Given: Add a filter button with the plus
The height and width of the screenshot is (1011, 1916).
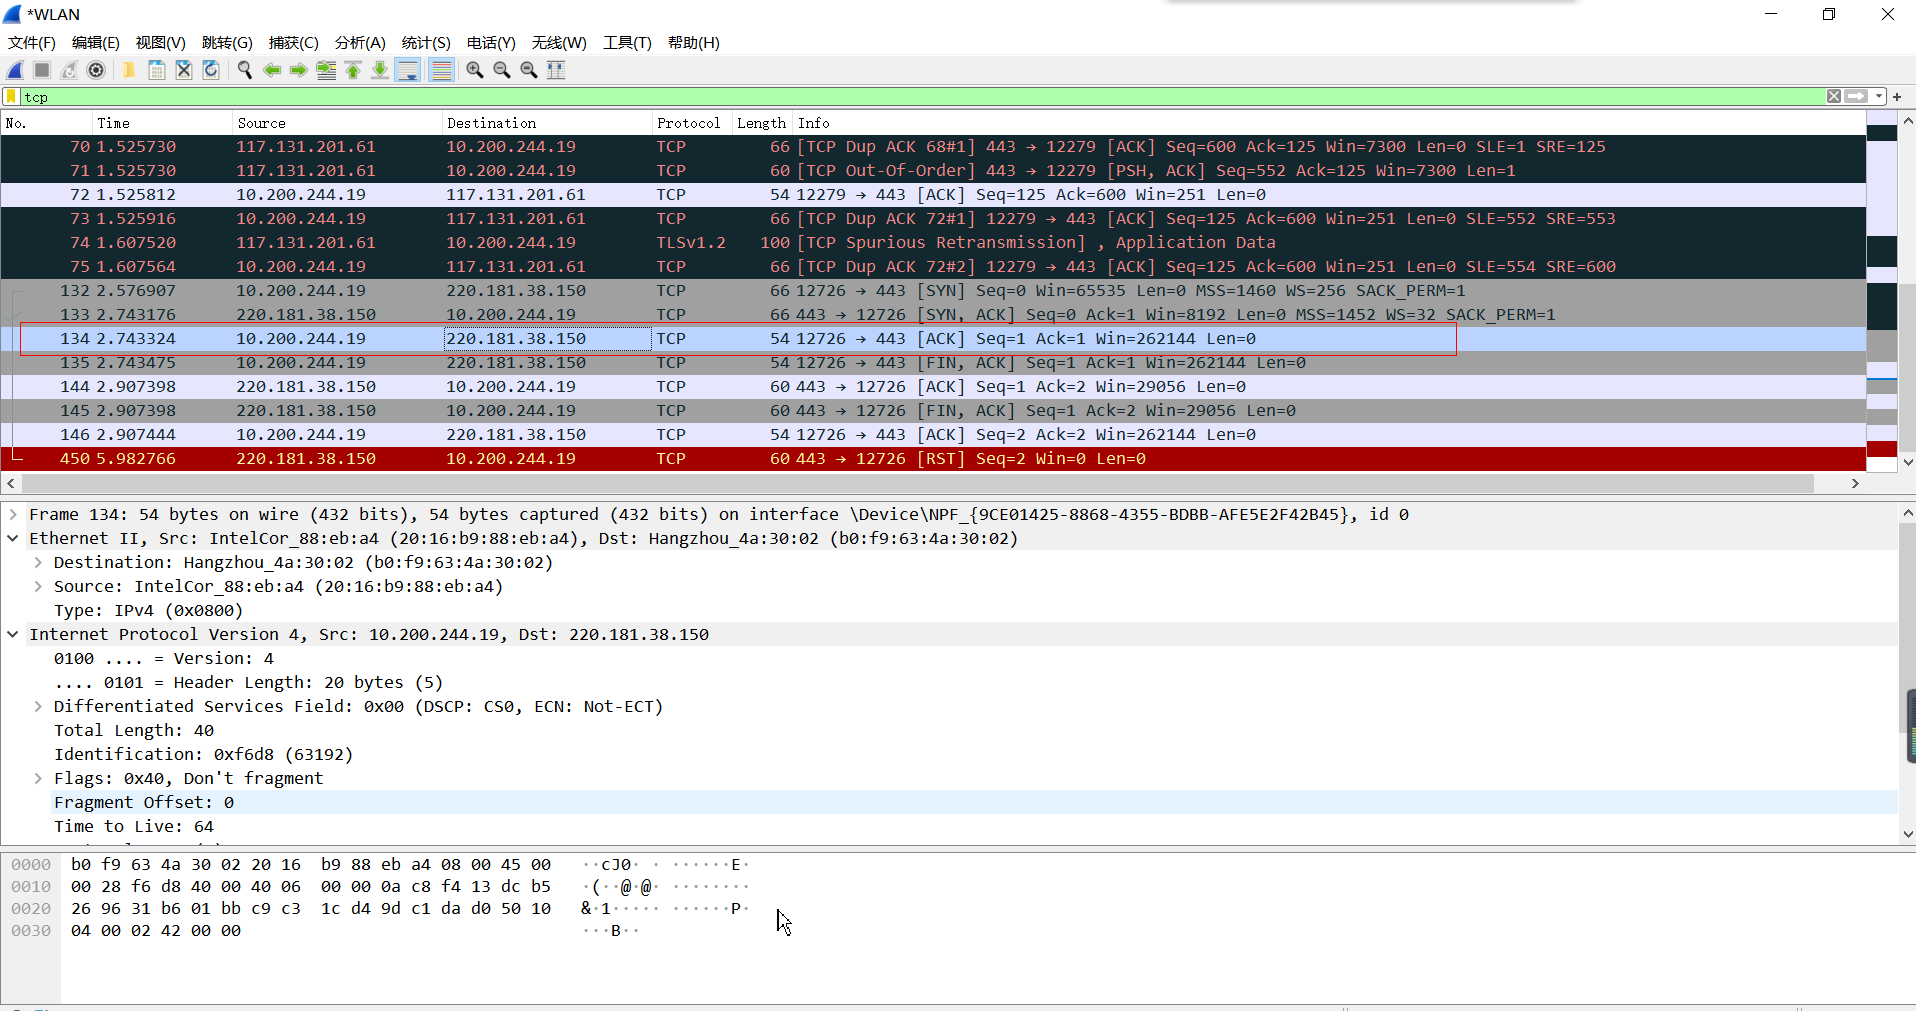Looking at the screenshot, I should [x=1897, y=97].
